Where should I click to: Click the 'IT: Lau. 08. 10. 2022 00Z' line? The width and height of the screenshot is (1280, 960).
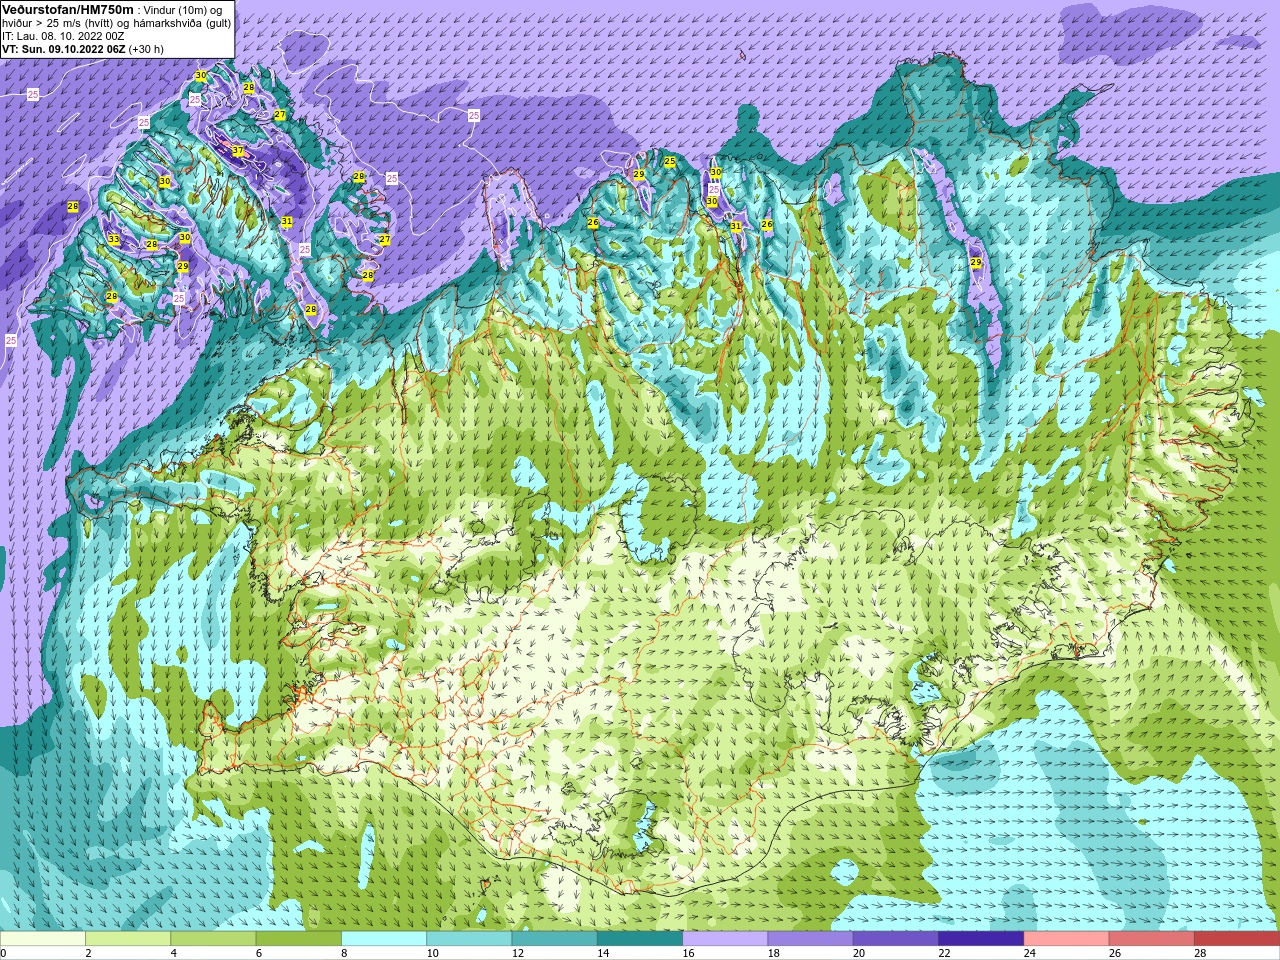(x=63, y=36)
